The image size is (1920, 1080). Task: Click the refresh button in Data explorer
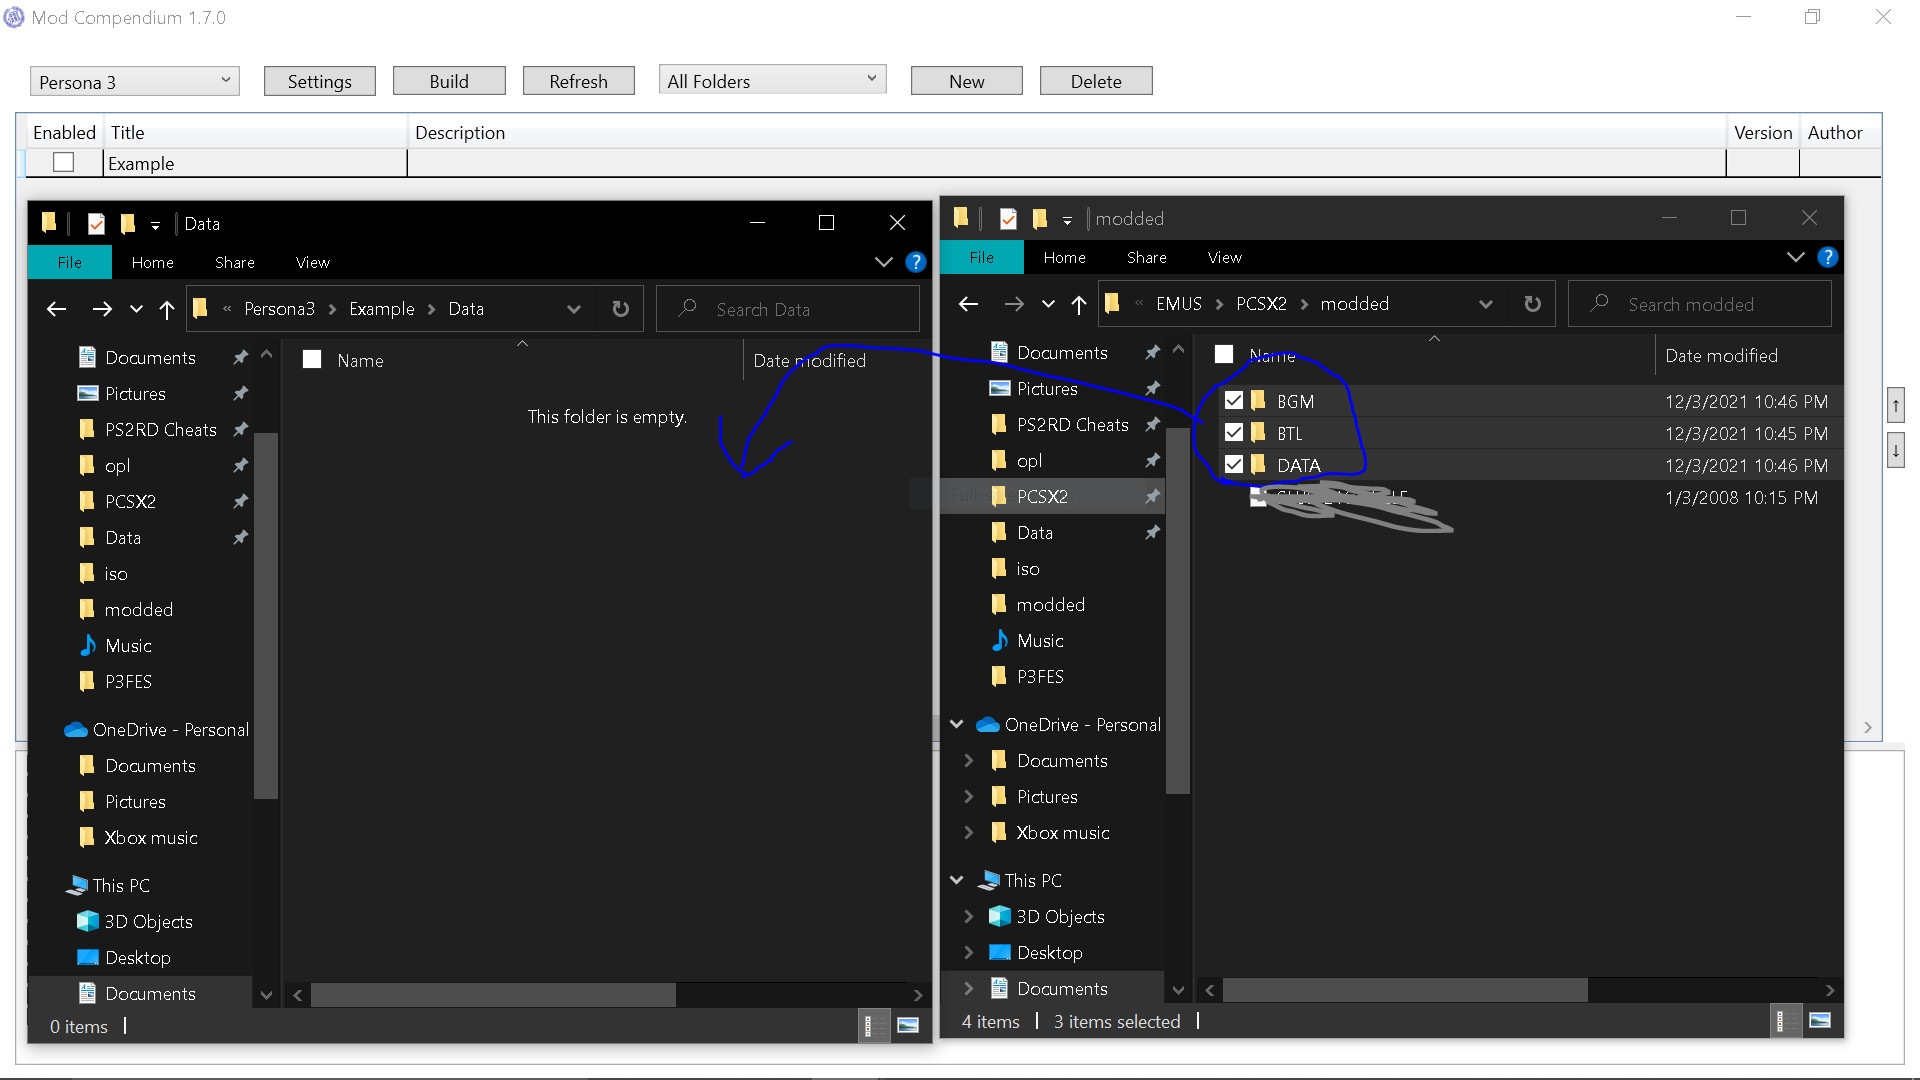point(618,309)
